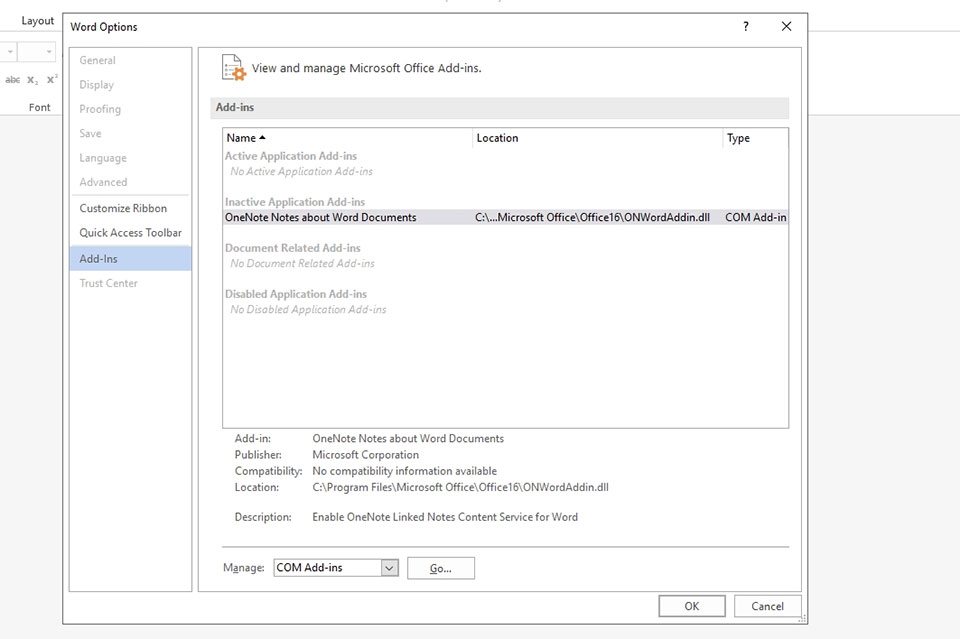Image resolution: width=960 pixels, height=639 pixels.
Task: Click the Microsoft Corporation publisher text
Action: [x=366, y=455]
